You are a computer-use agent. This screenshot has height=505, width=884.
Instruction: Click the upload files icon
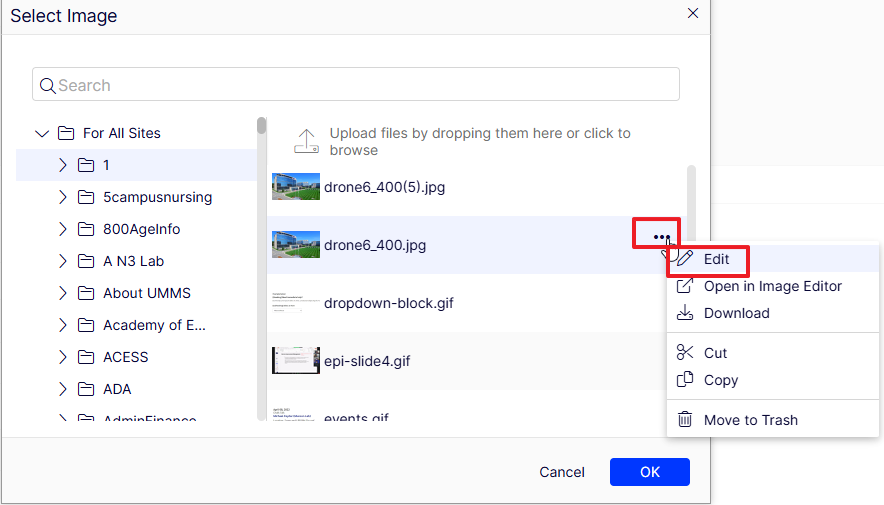pos(306,141)
